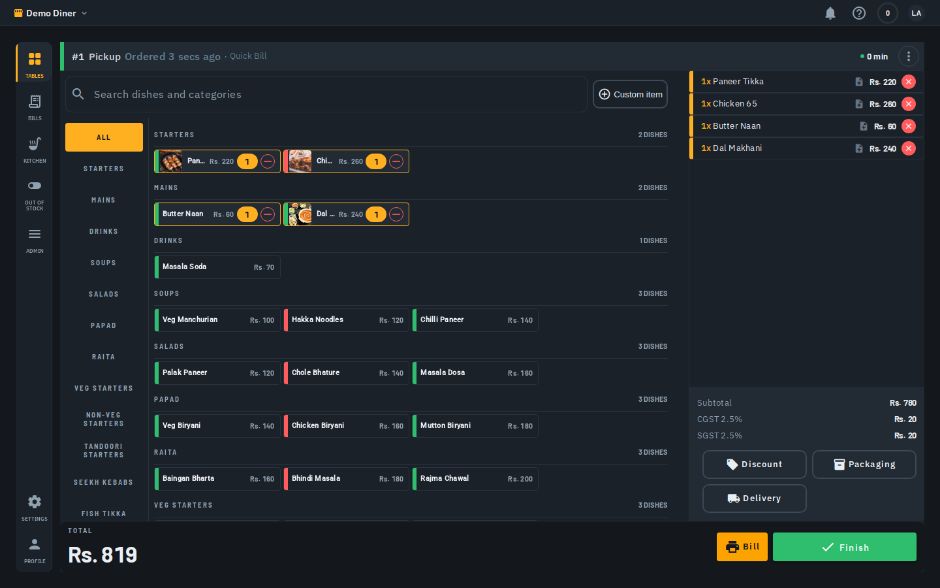940x588 pixels.
Task: Focus the search dishes and categories field
Action: click(x=327, y=94)
